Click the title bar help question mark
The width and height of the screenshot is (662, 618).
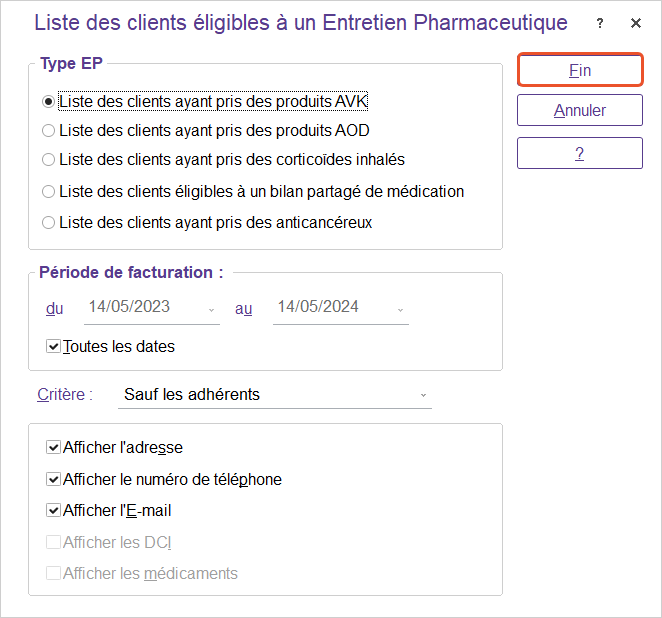[600, 24]
